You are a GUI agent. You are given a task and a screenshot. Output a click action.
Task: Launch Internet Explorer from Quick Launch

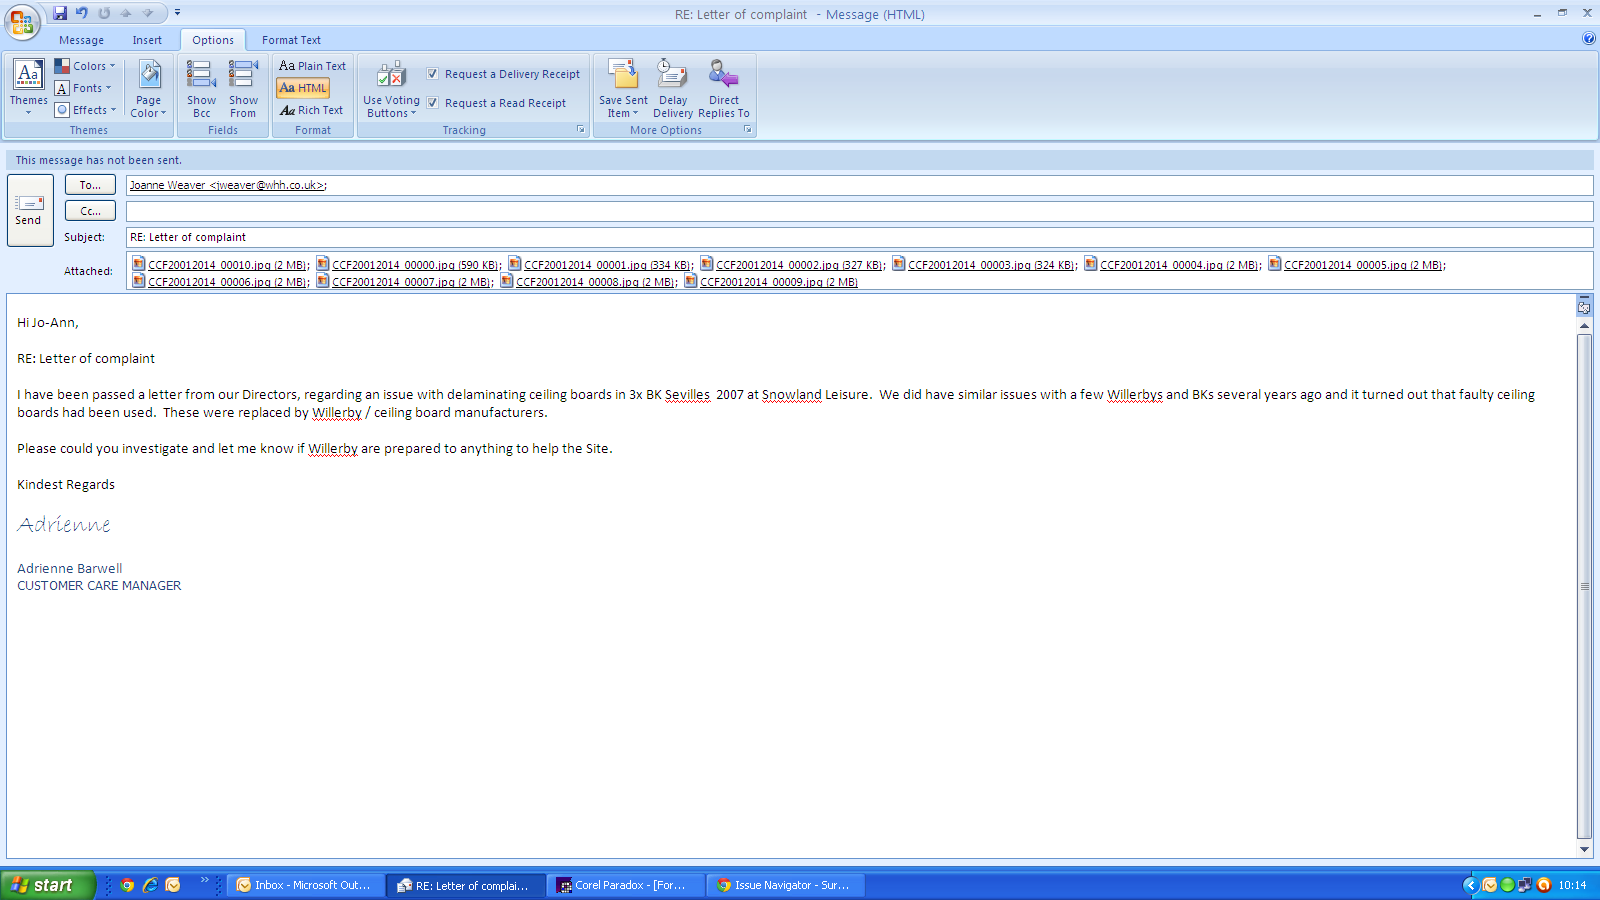[150, 885]
